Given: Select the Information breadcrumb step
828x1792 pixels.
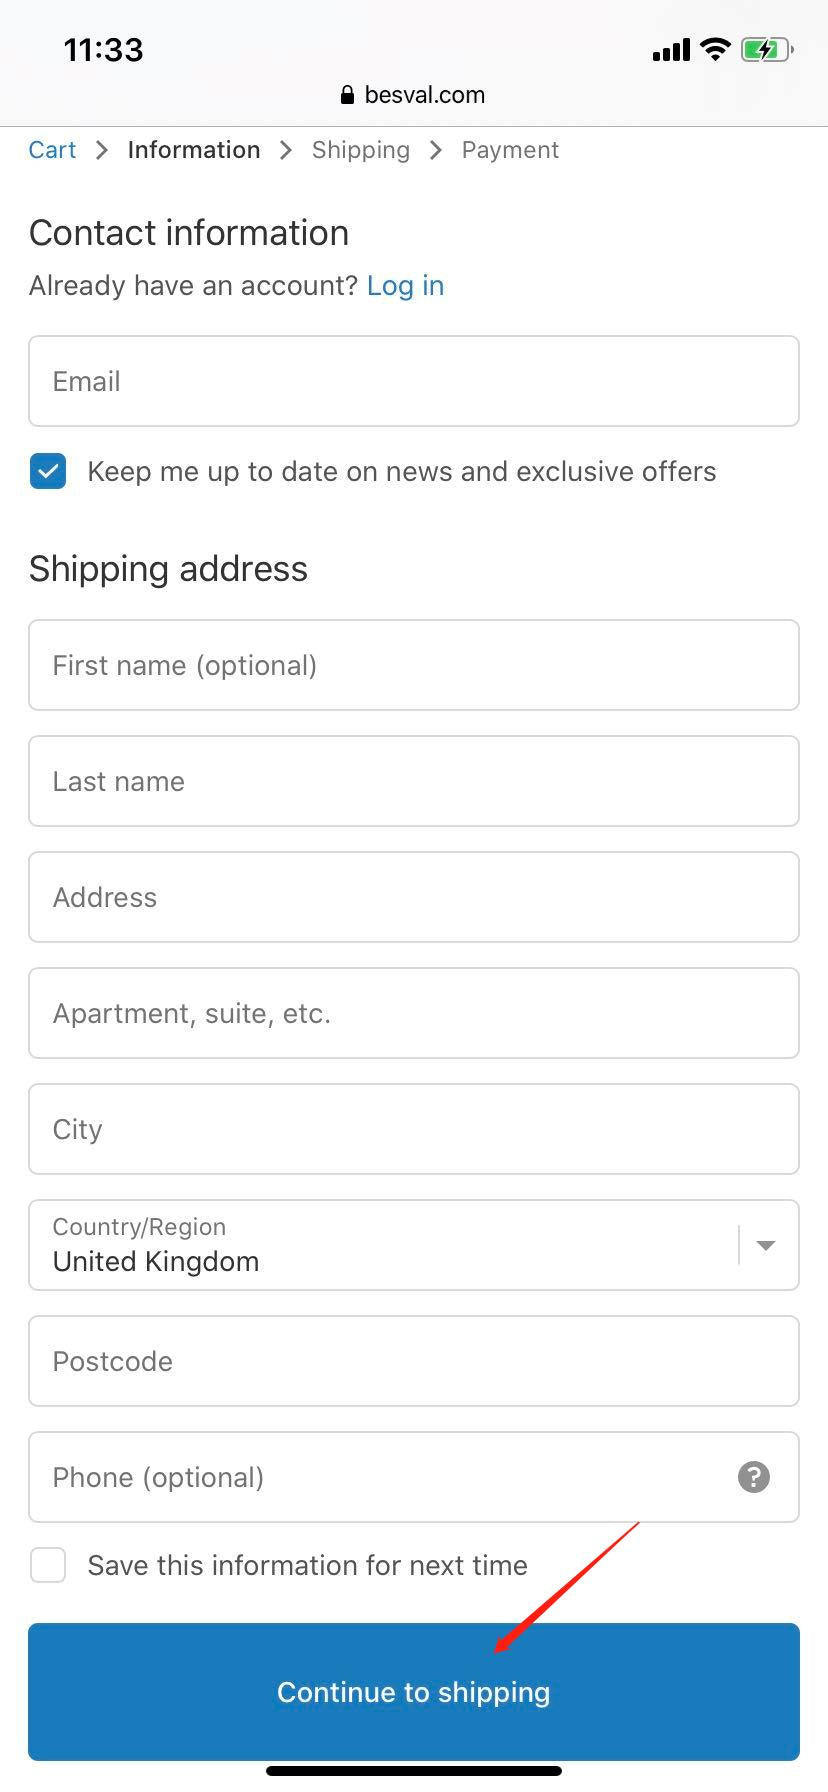Looking at the screenshot, I should pos(194,150).
